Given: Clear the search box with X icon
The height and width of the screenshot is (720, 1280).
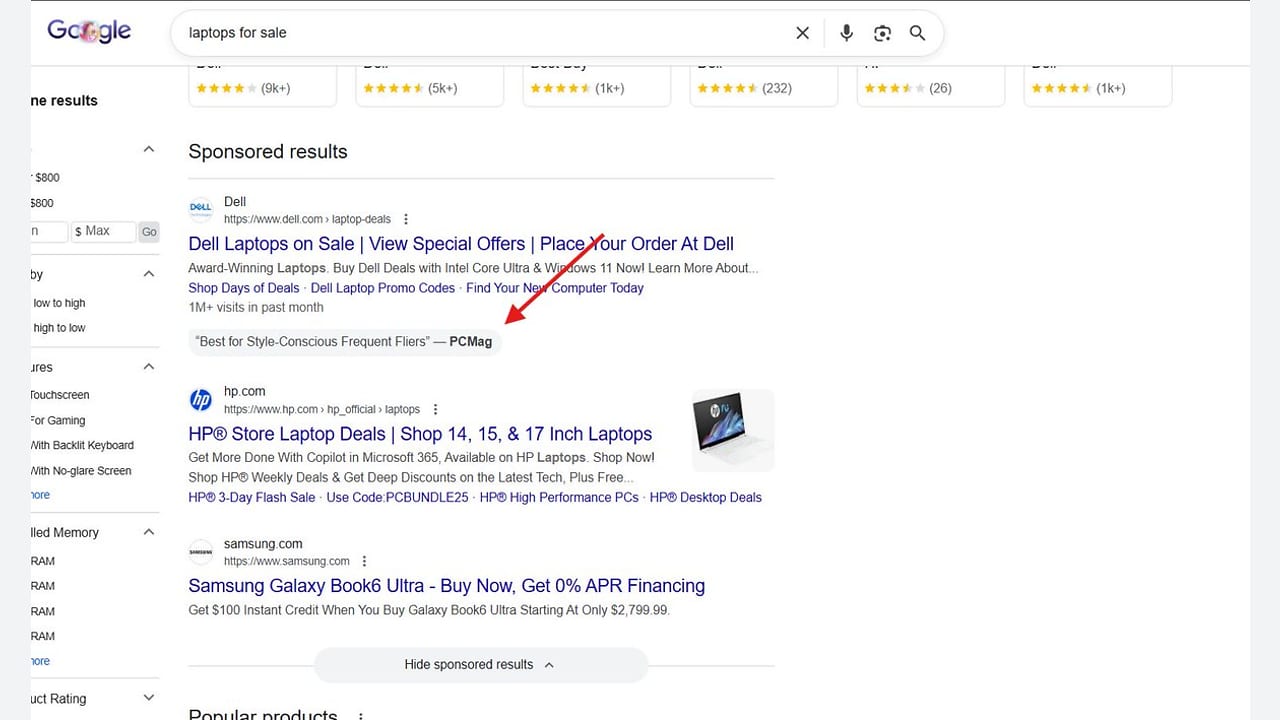Looking at the screenshot, I should coord(802,33).
